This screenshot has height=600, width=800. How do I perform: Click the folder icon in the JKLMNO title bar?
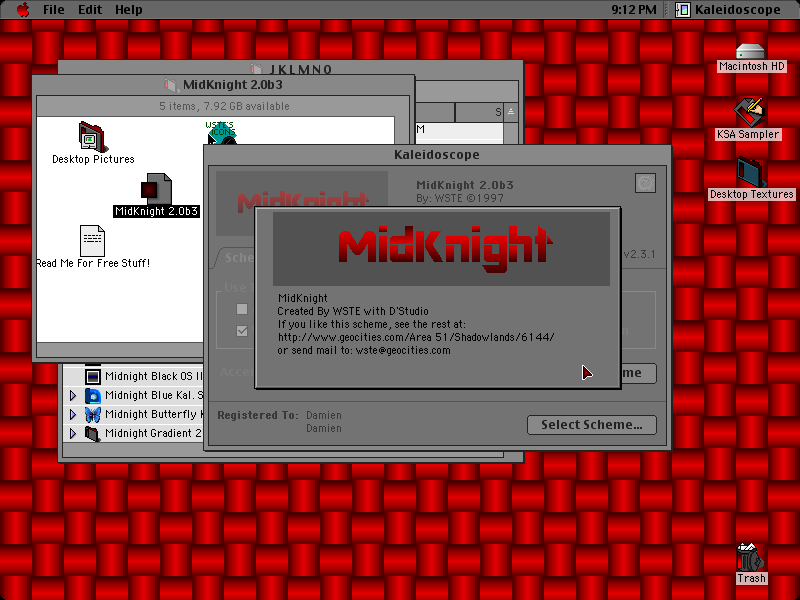pos(257,69)
